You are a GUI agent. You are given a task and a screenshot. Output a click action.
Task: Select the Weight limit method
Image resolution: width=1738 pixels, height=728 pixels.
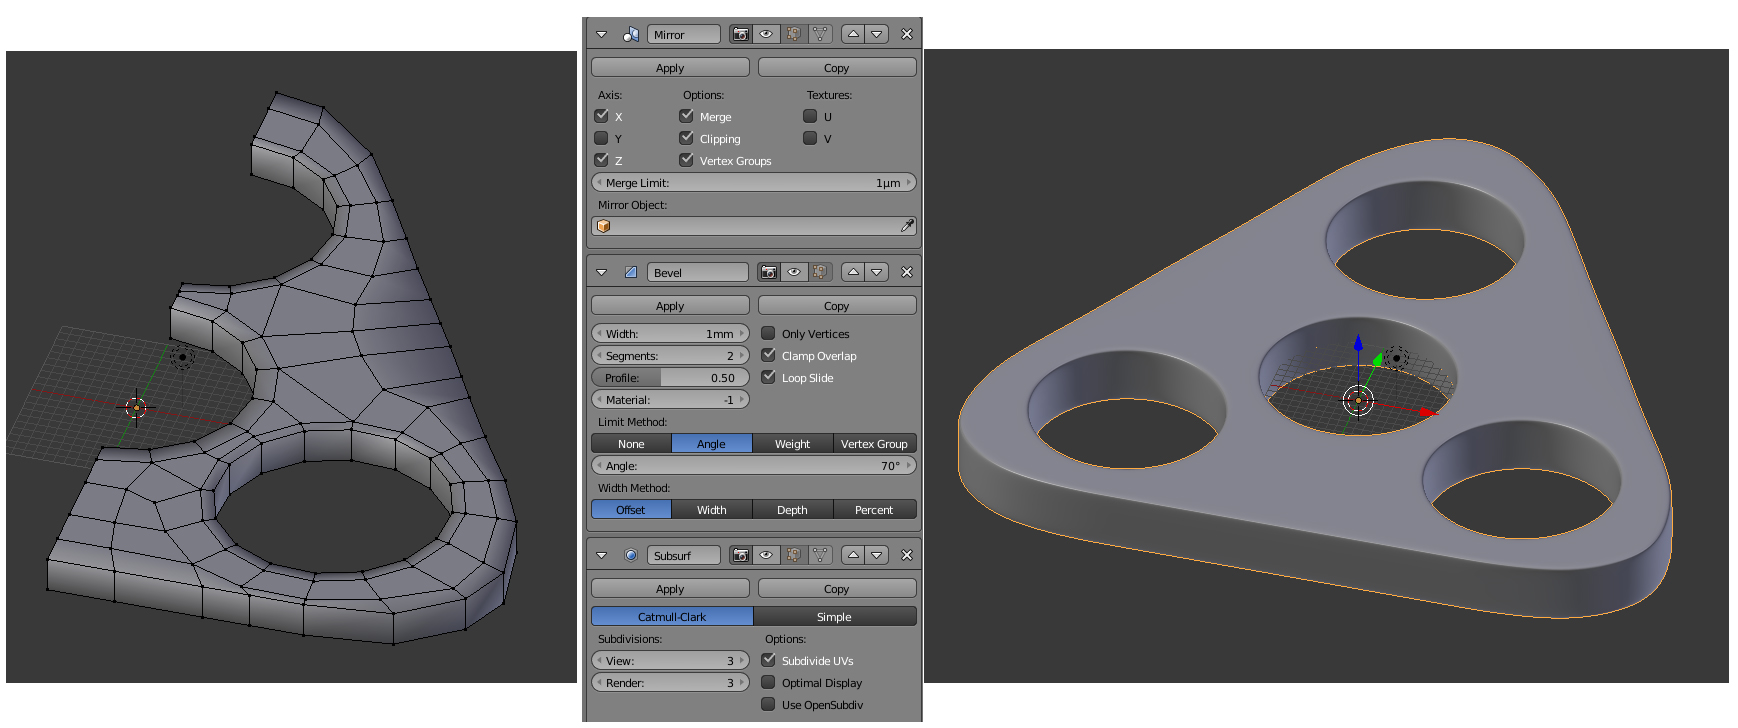click(x=792, y=444)
